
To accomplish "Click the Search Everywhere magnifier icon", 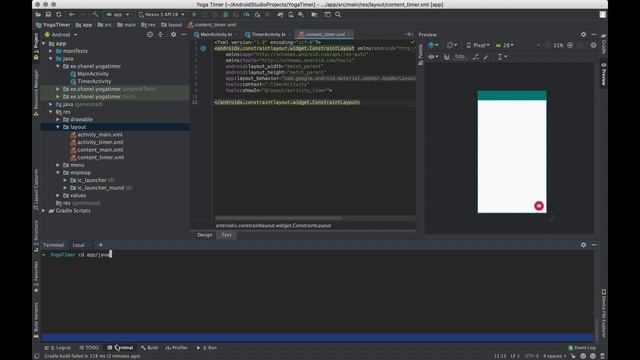I will [x=338, y=14].
